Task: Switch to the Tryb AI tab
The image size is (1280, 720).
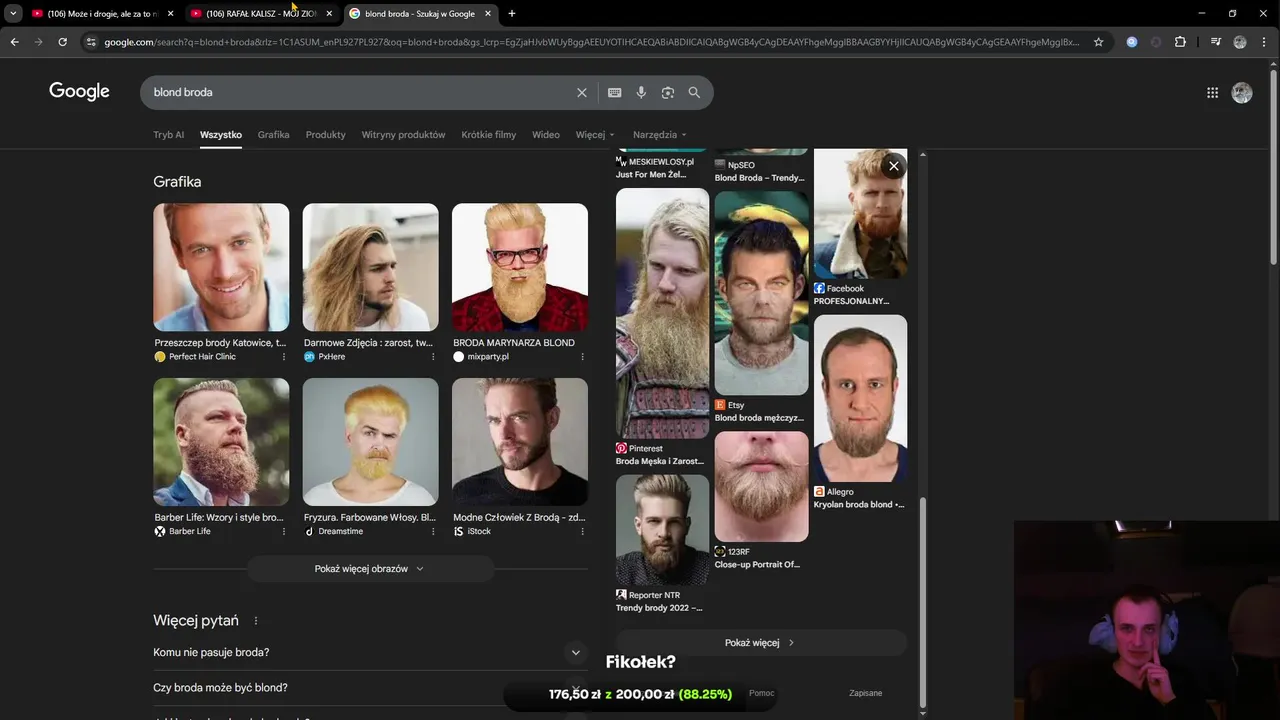Action: coord(168,134)
